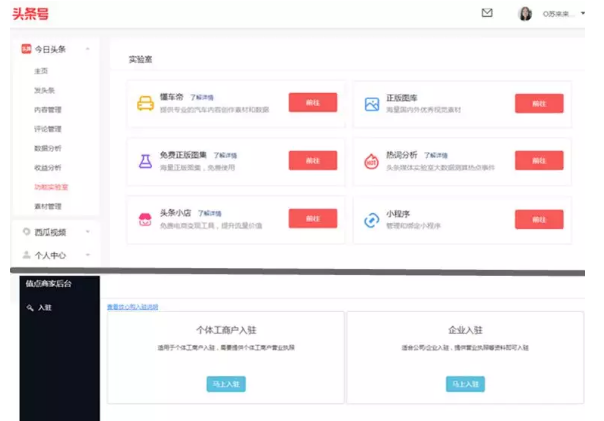Select 入驻 in the dark sidebar
The width and height of the screenshot is (604, 421).
(x=45, y=307)
